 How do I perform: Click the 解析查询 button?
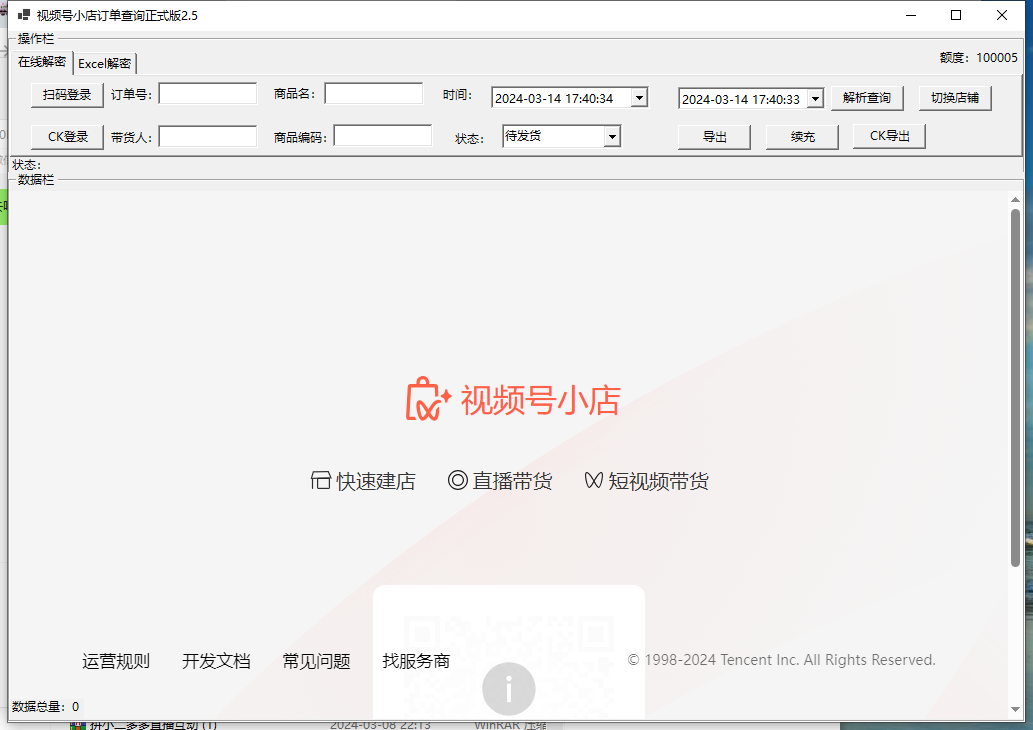point(866,98)
